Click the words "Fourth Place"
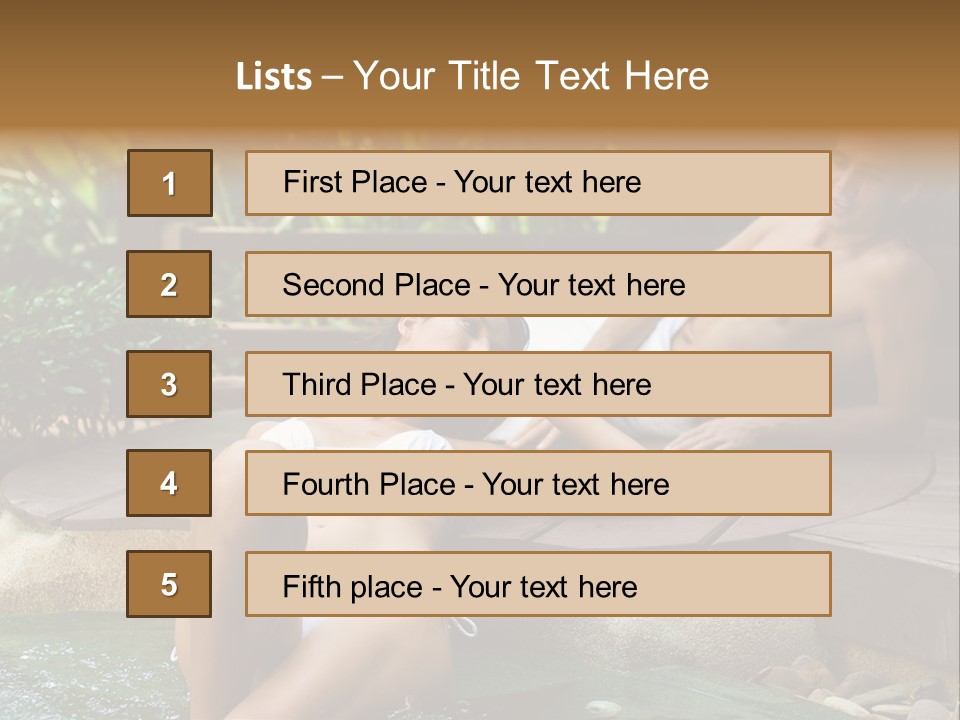 [368, 485]
